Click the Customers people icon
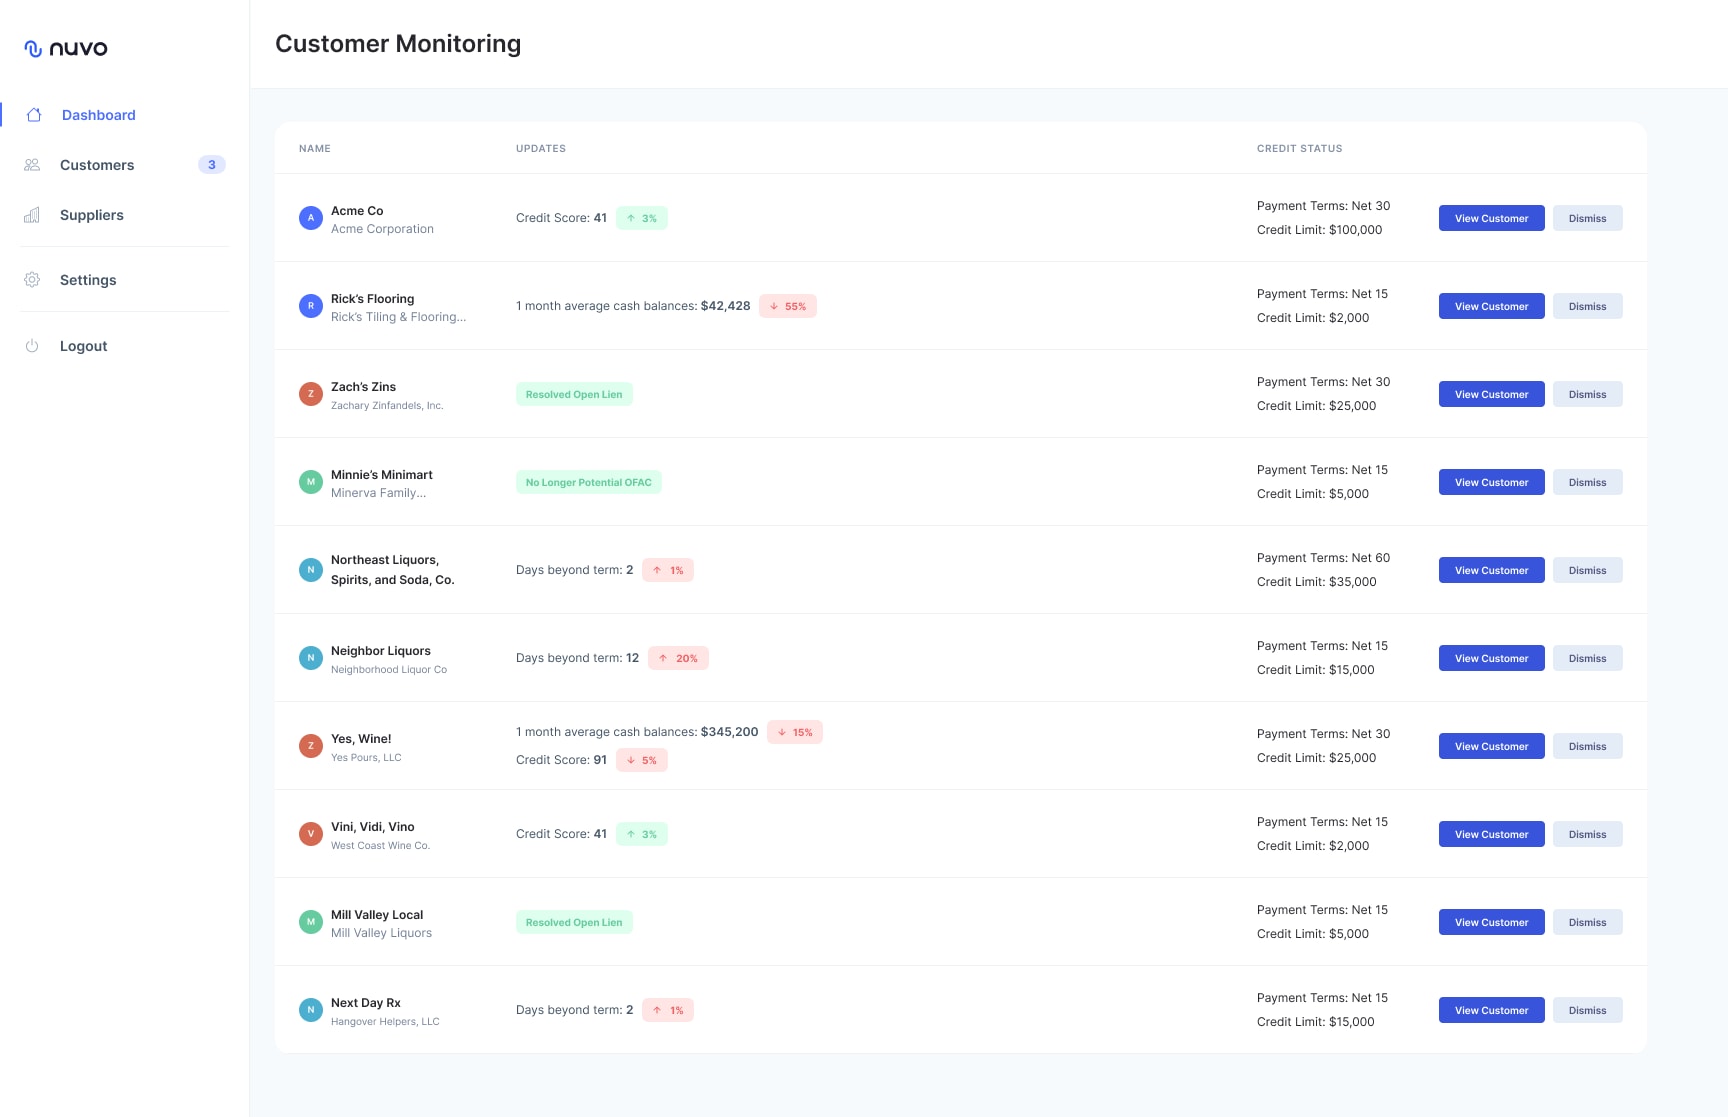 click(32, 165)
